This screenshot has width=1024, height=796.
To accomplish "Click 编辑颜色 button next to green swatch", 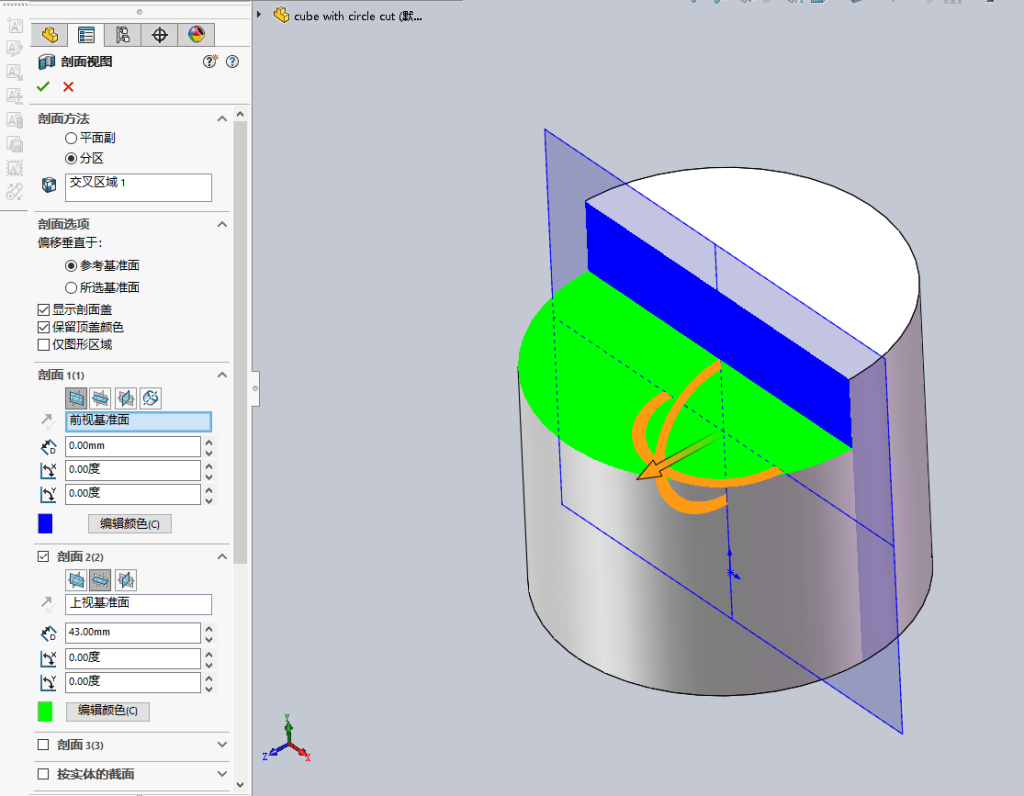I will coord(108,710).
